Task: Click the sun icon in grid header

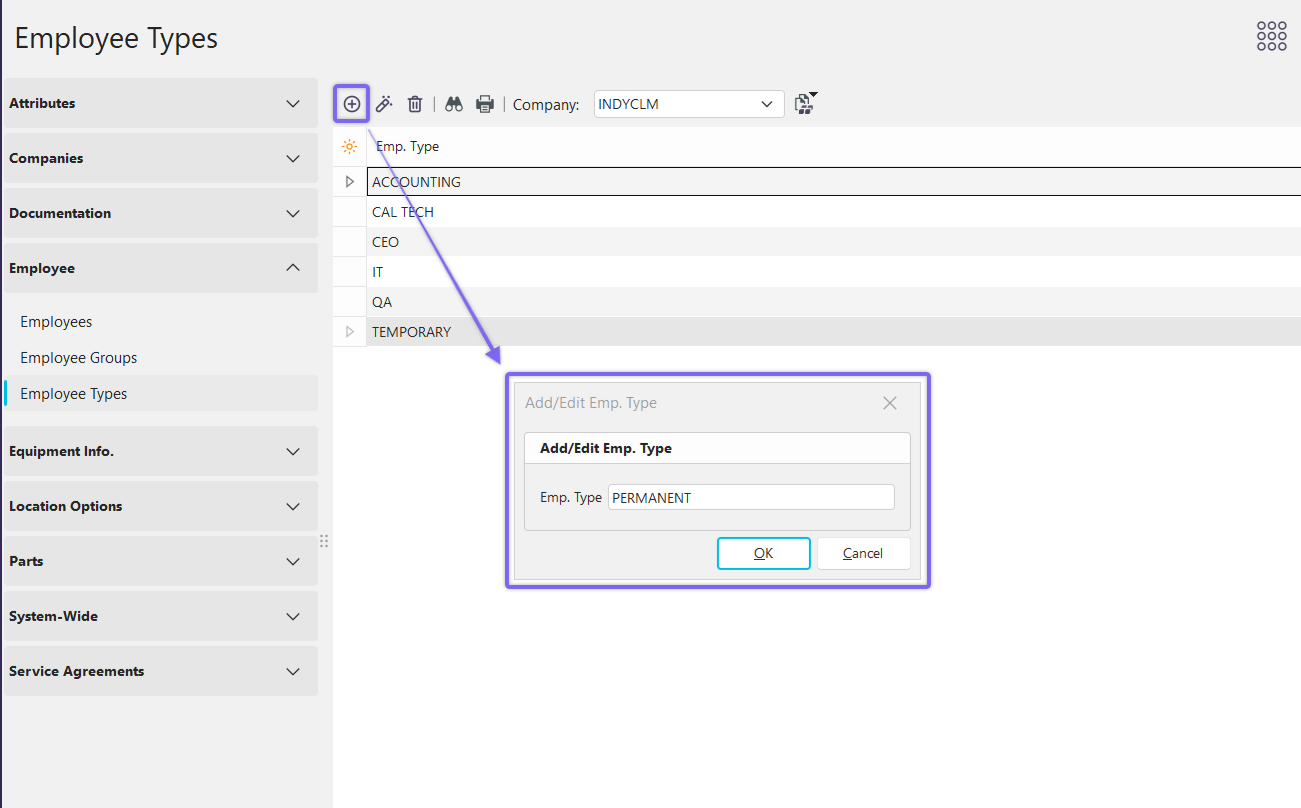Action: 349,147
